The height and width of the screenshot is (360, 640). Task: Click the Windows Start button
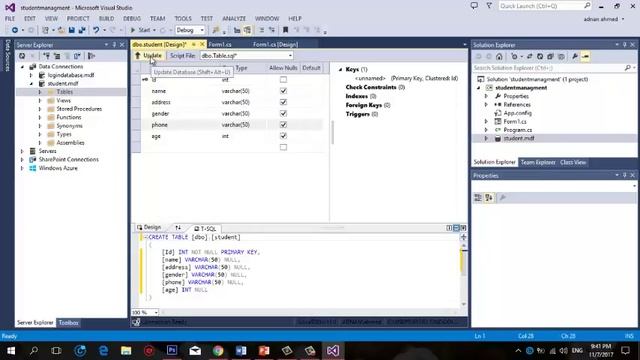coord(11,351)
